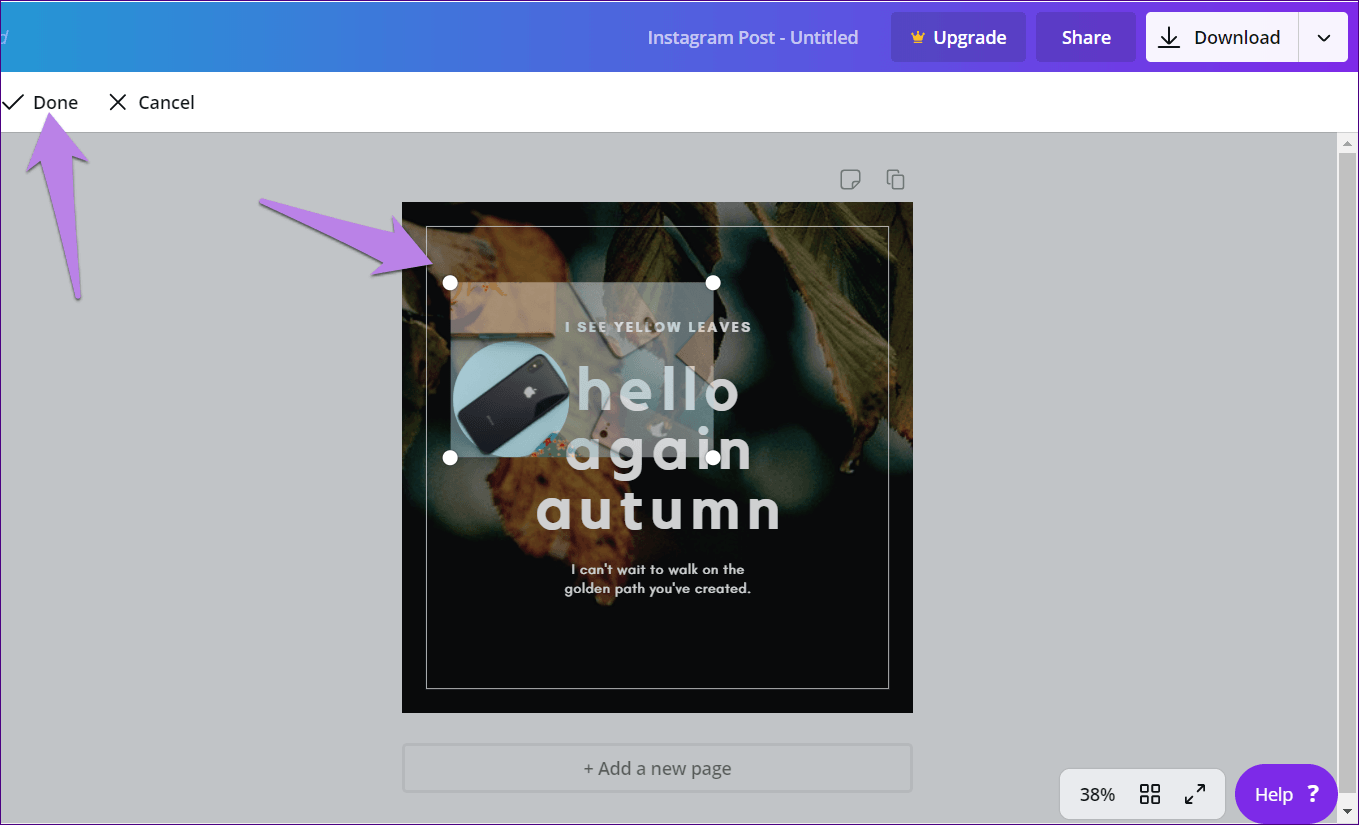Viewport: 1359px width, 825px height.
Task: Cancel the crop editing
Action: [x=152, y=102]
